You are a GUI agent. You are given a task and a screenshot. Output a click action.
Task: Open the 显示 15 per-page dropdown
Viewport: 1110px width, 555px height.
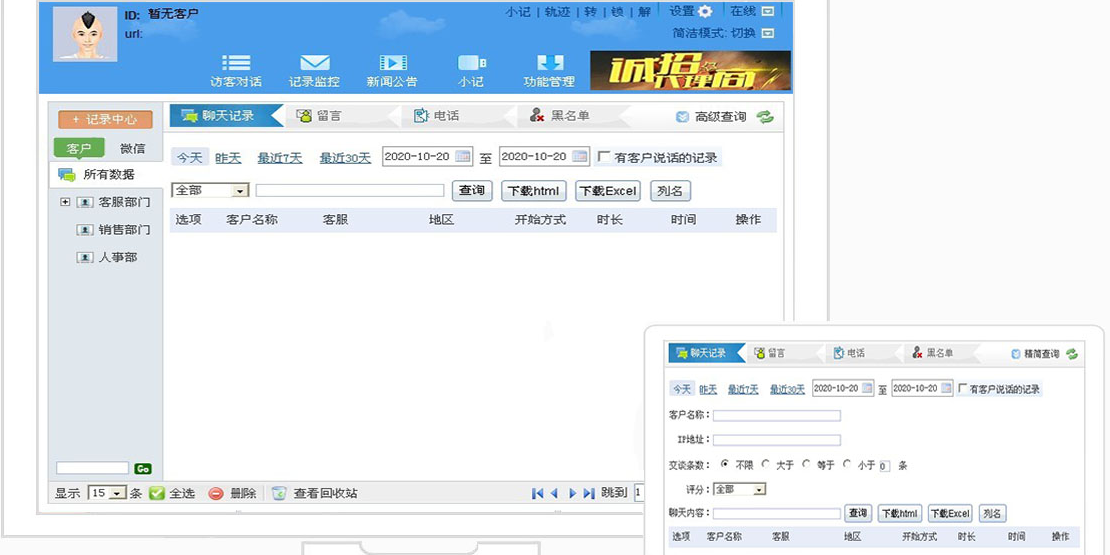click(107, 493)
